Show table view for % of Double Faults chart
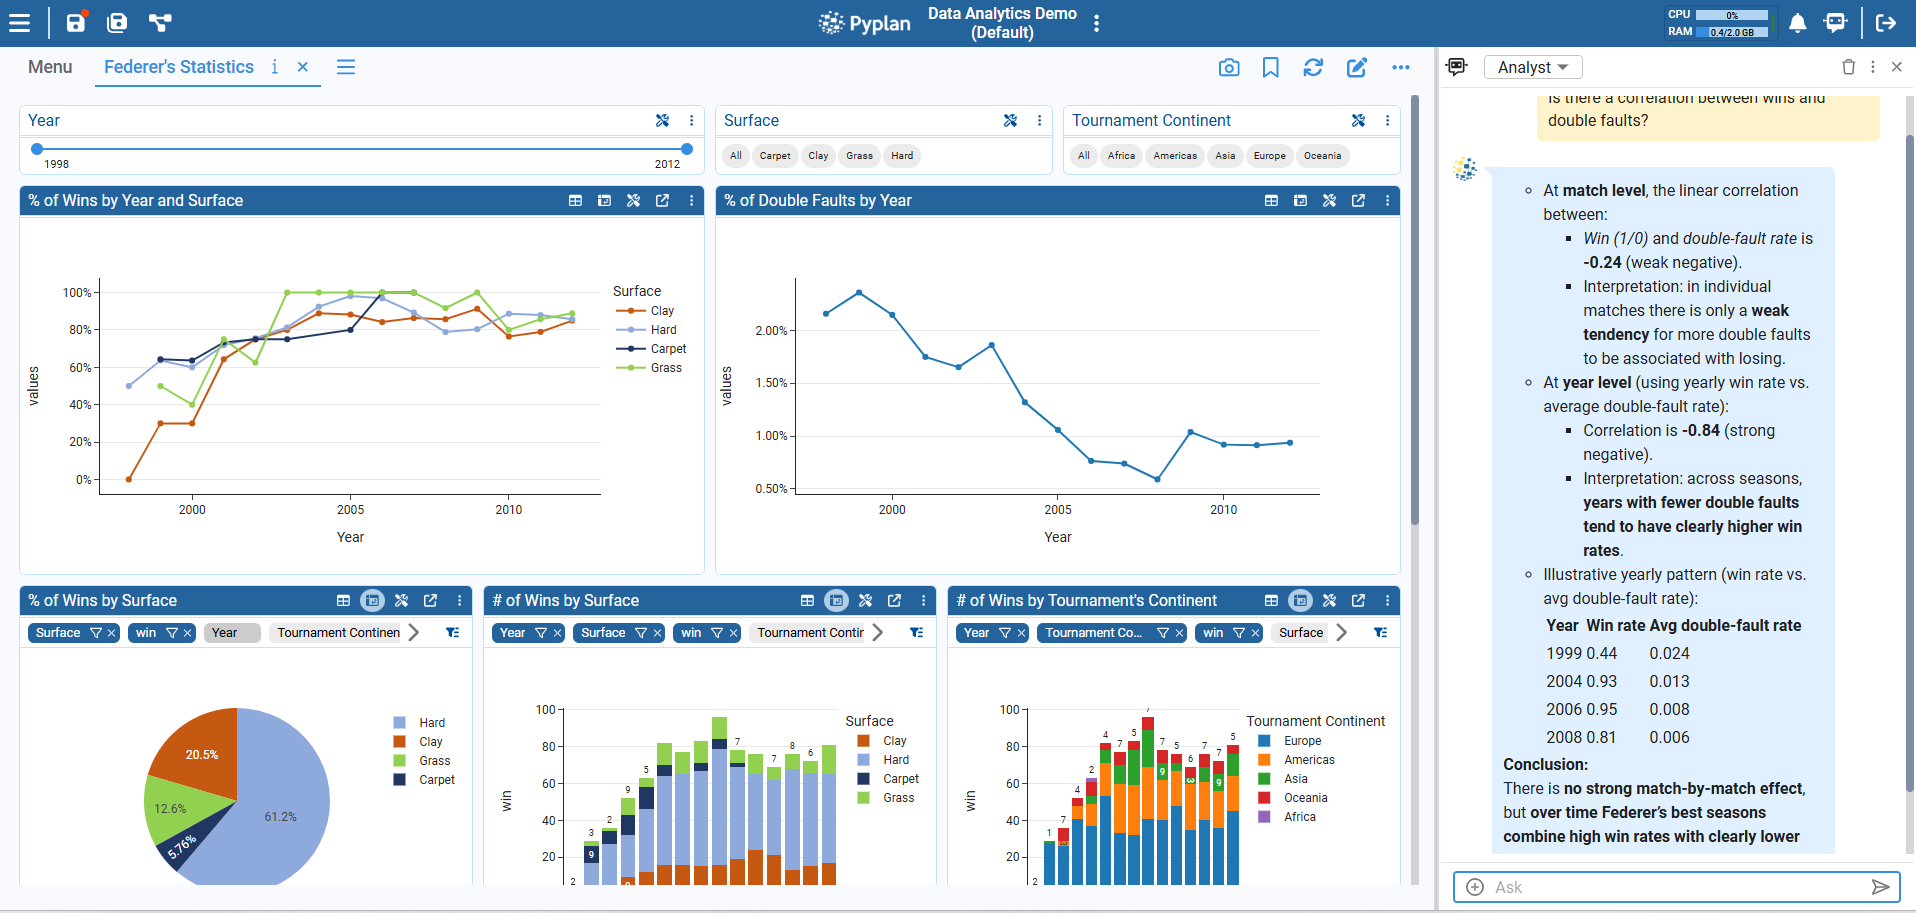 (1271, 201)
